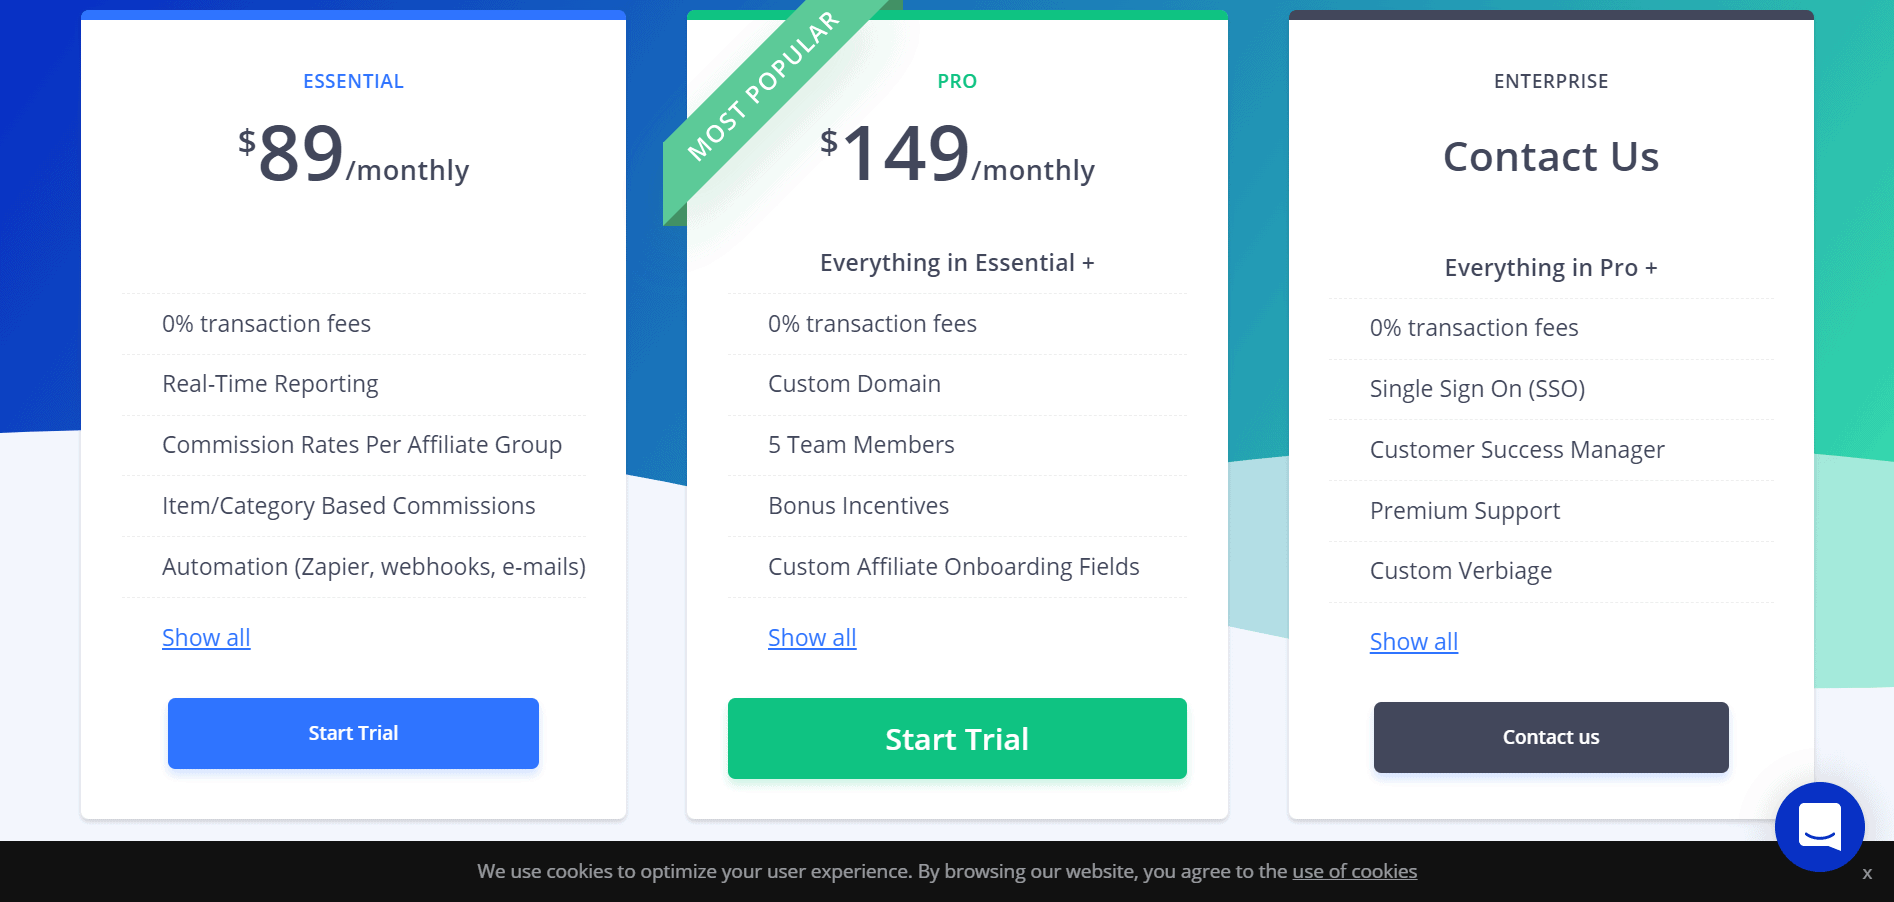Click the $89 monthly price

coord(353,156)
